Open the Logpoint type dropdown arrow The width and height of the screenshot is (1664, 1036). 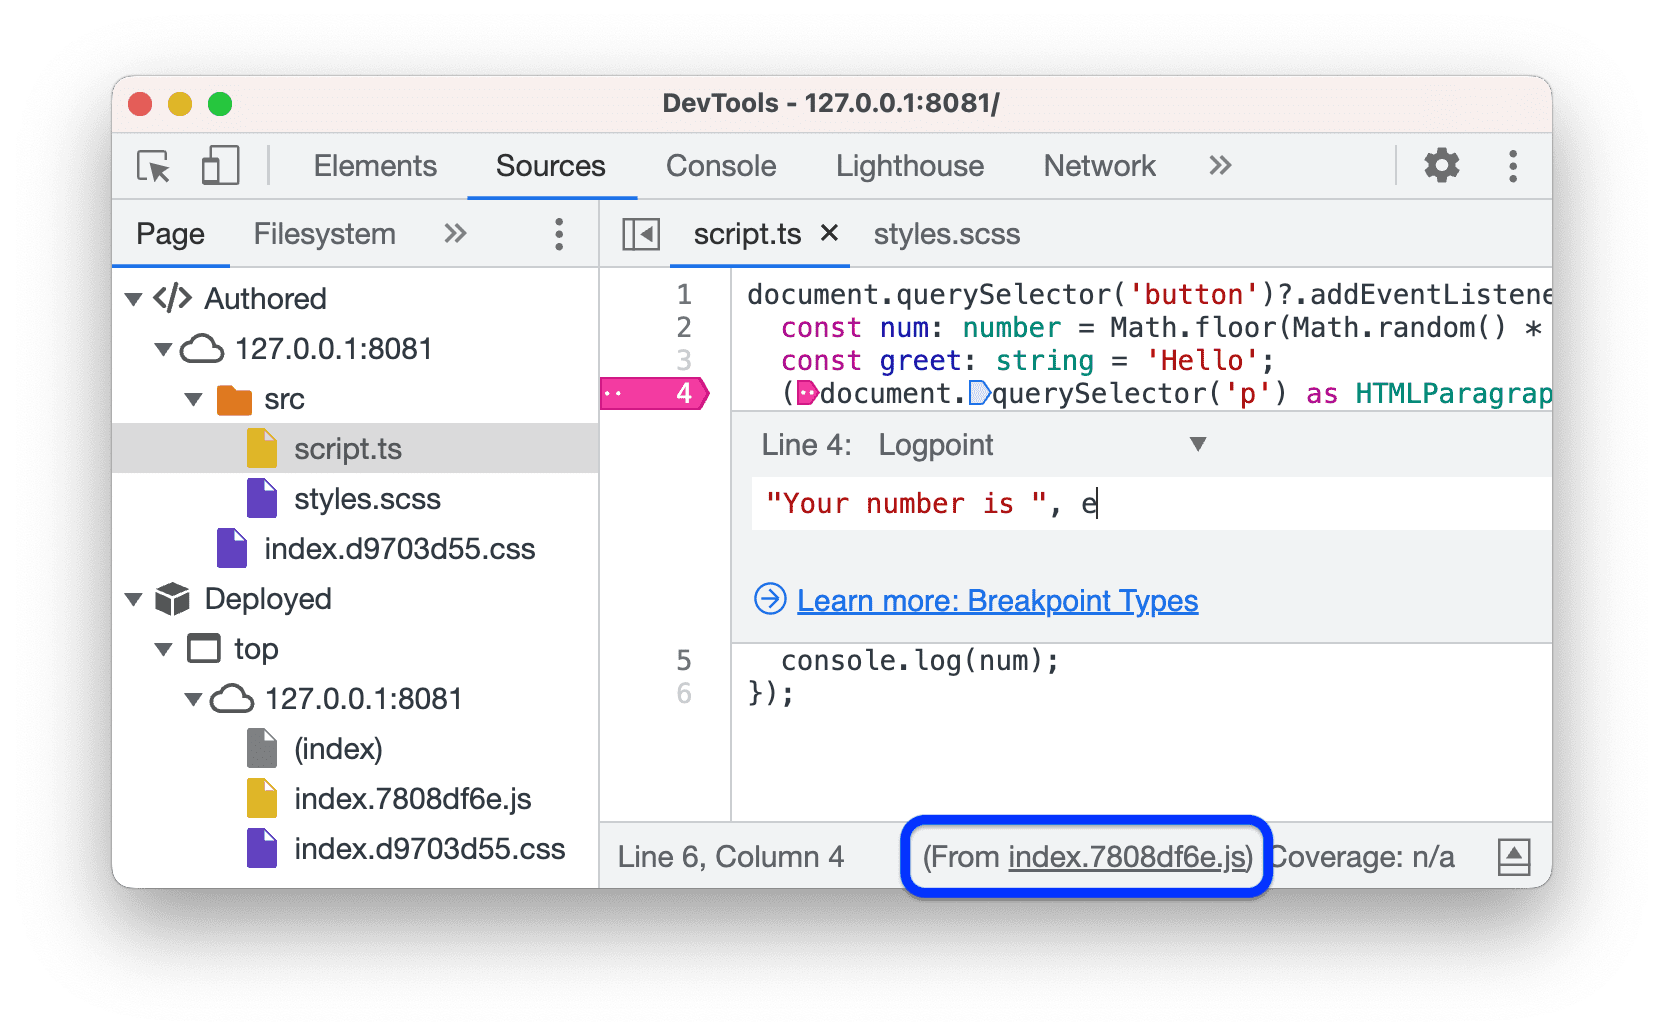click(1197, 445)
